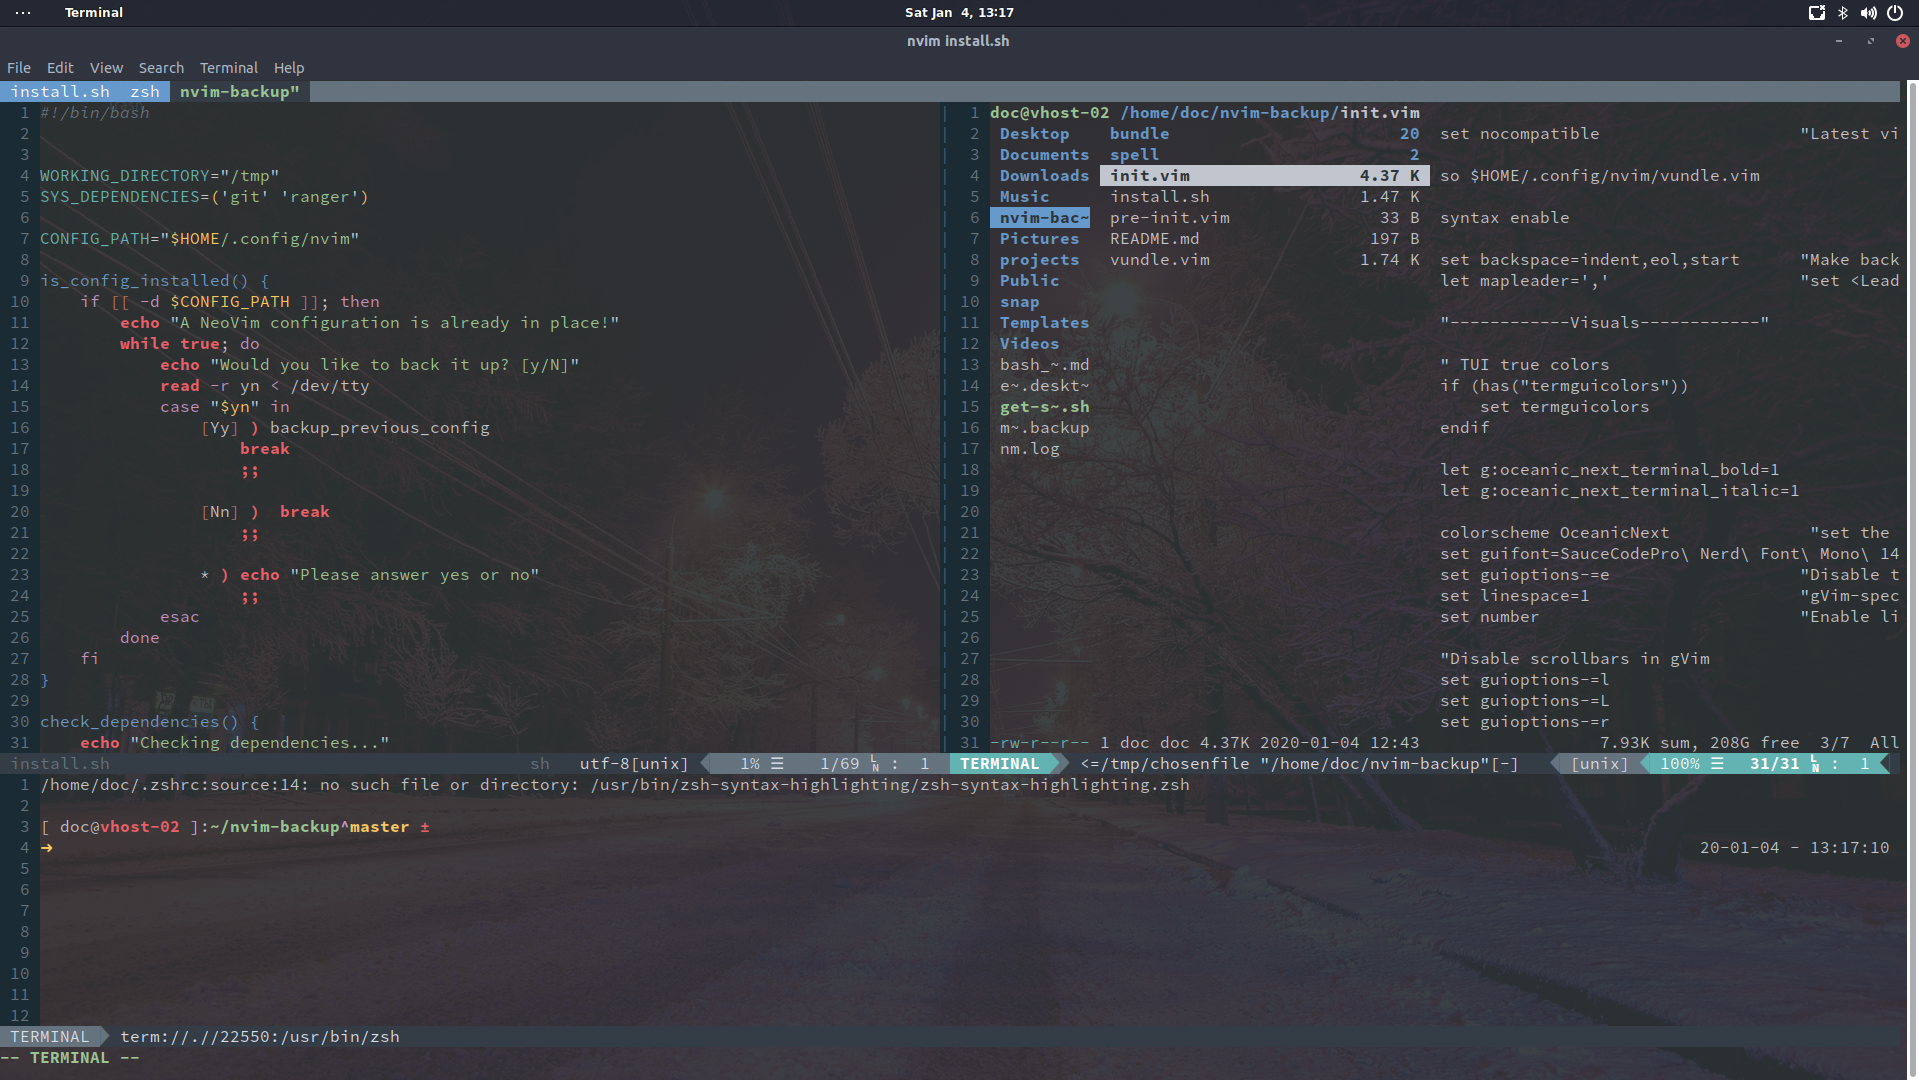Image resolution: width=1919 pixels, height=1080 pixels.
Task: Open the Edit menu
Action: (60, 68)
